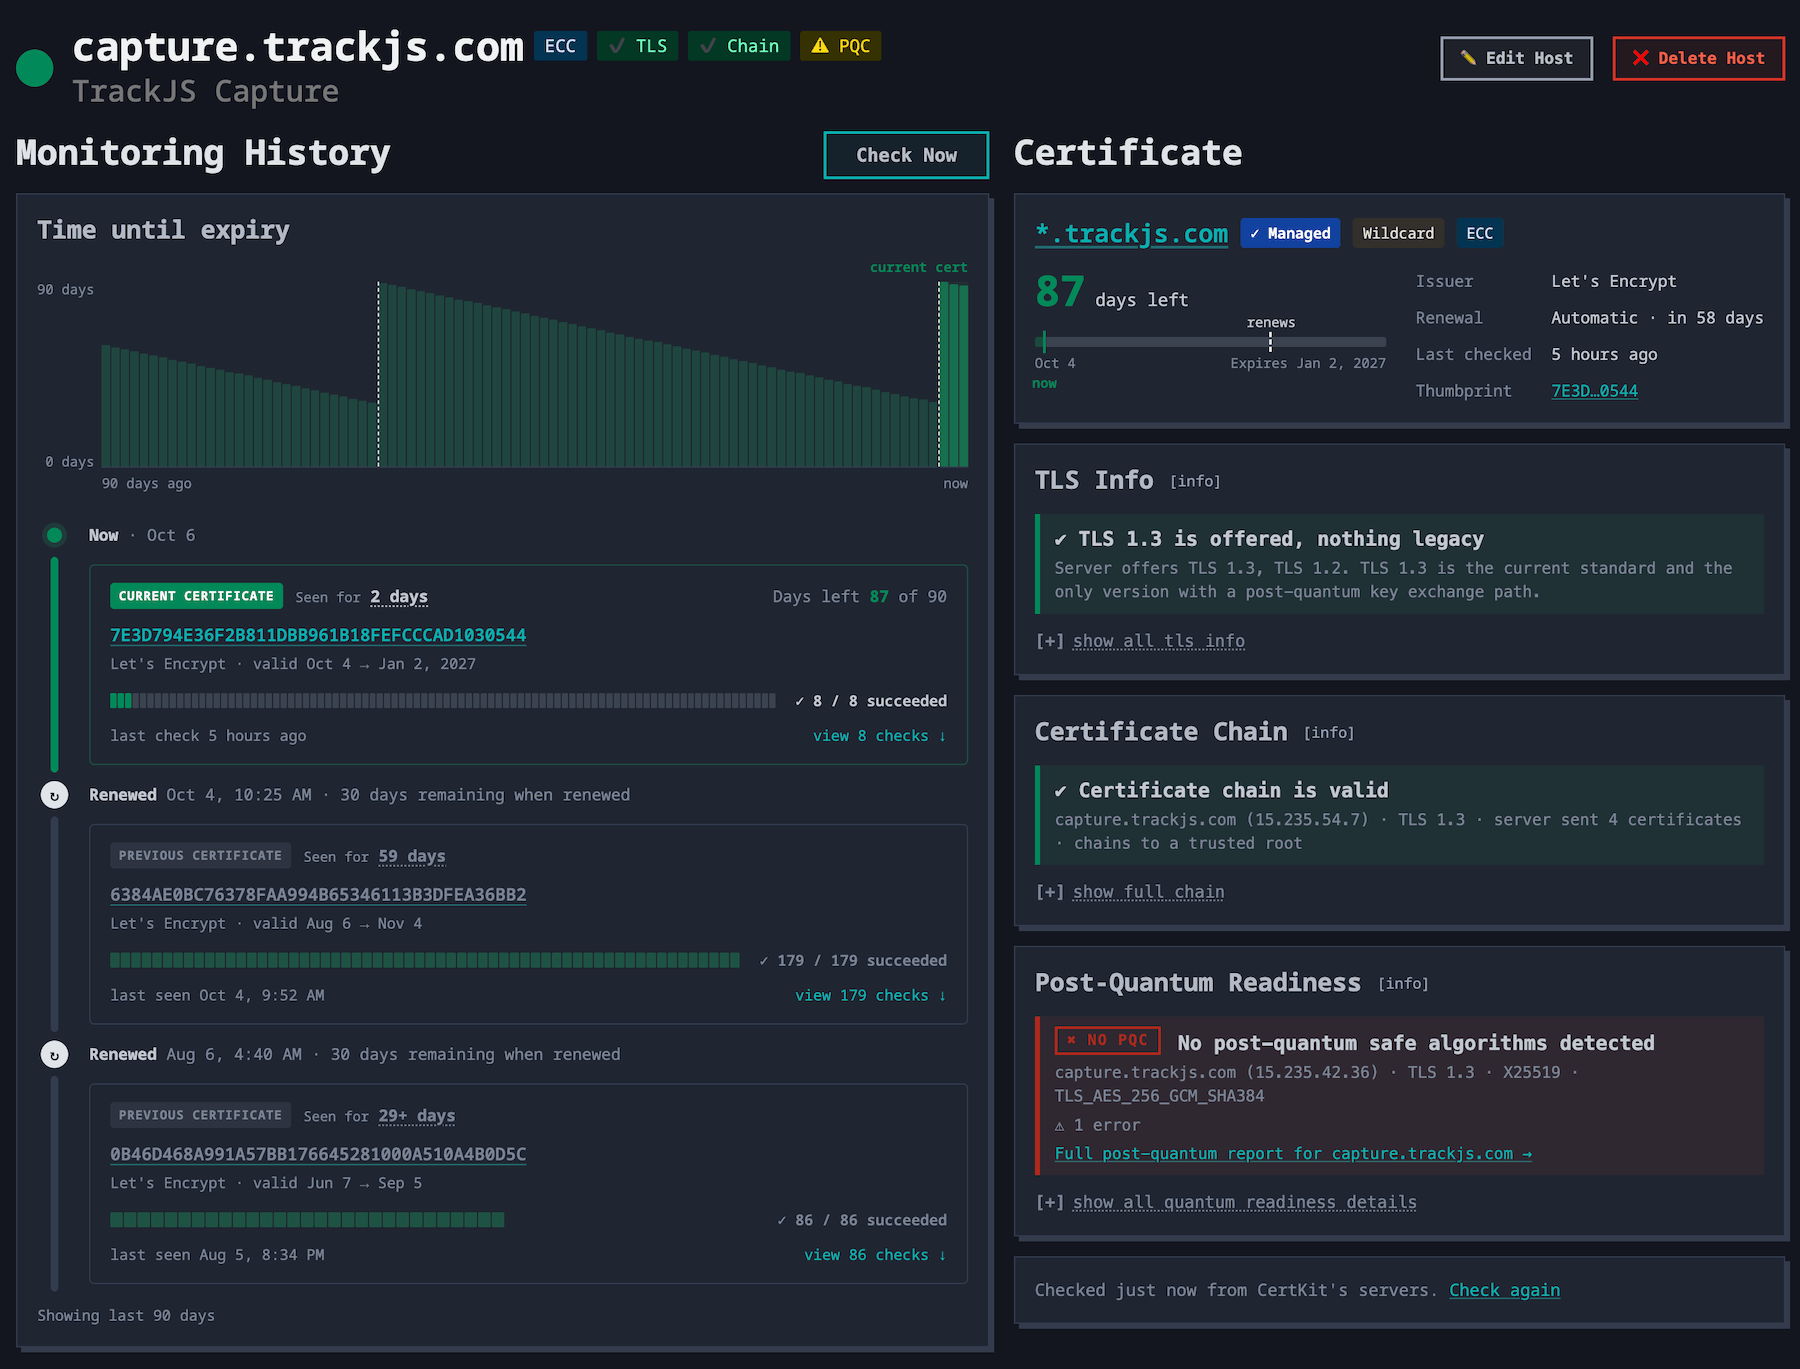
Task: Click the 'Showing last 90 days' footer
Action: (126, 1316)
